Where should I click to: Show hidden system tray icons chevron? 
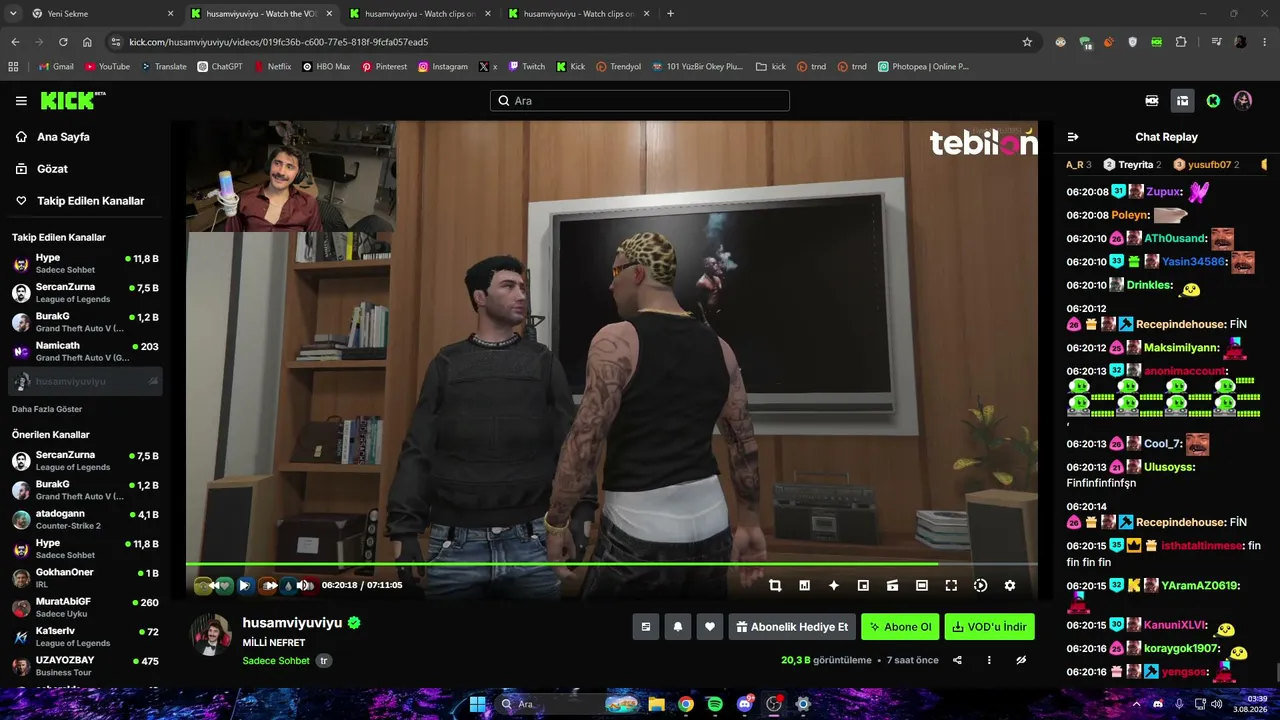click(1136, 704)
